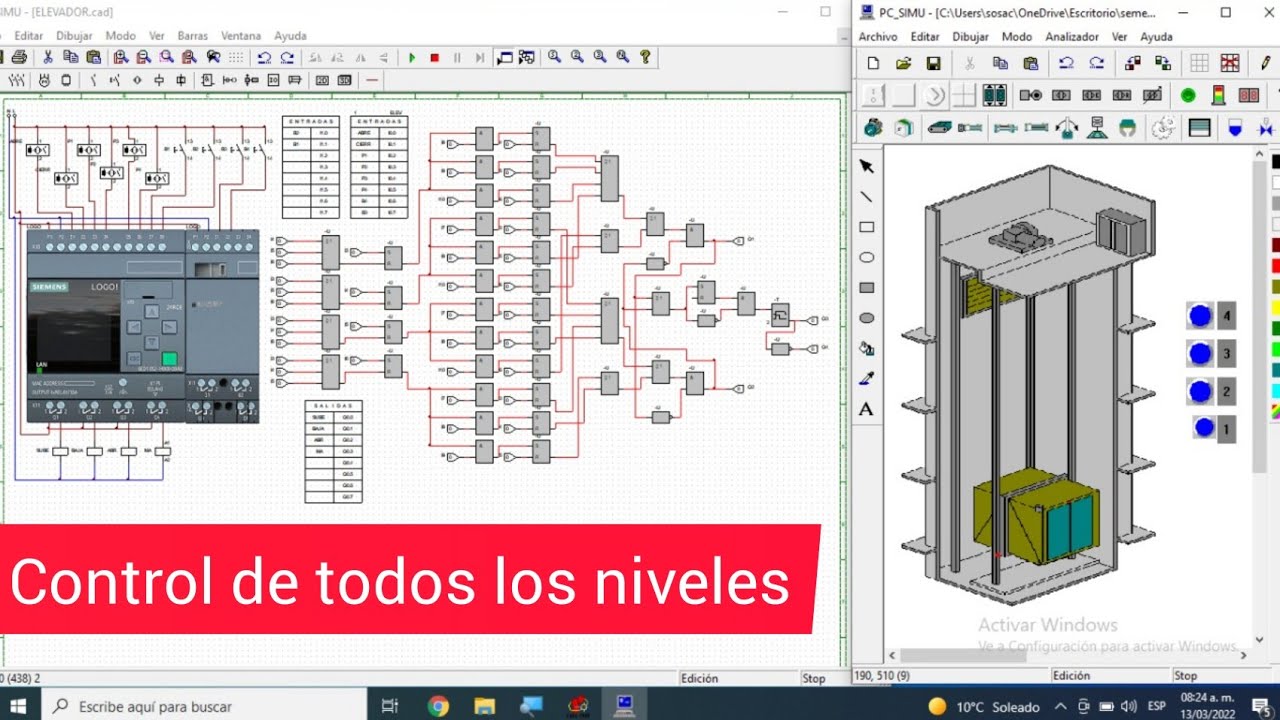Viewport: 1280px width, 720px height.
Task: Insert seven-segment display component
Action: [1249, 95]
